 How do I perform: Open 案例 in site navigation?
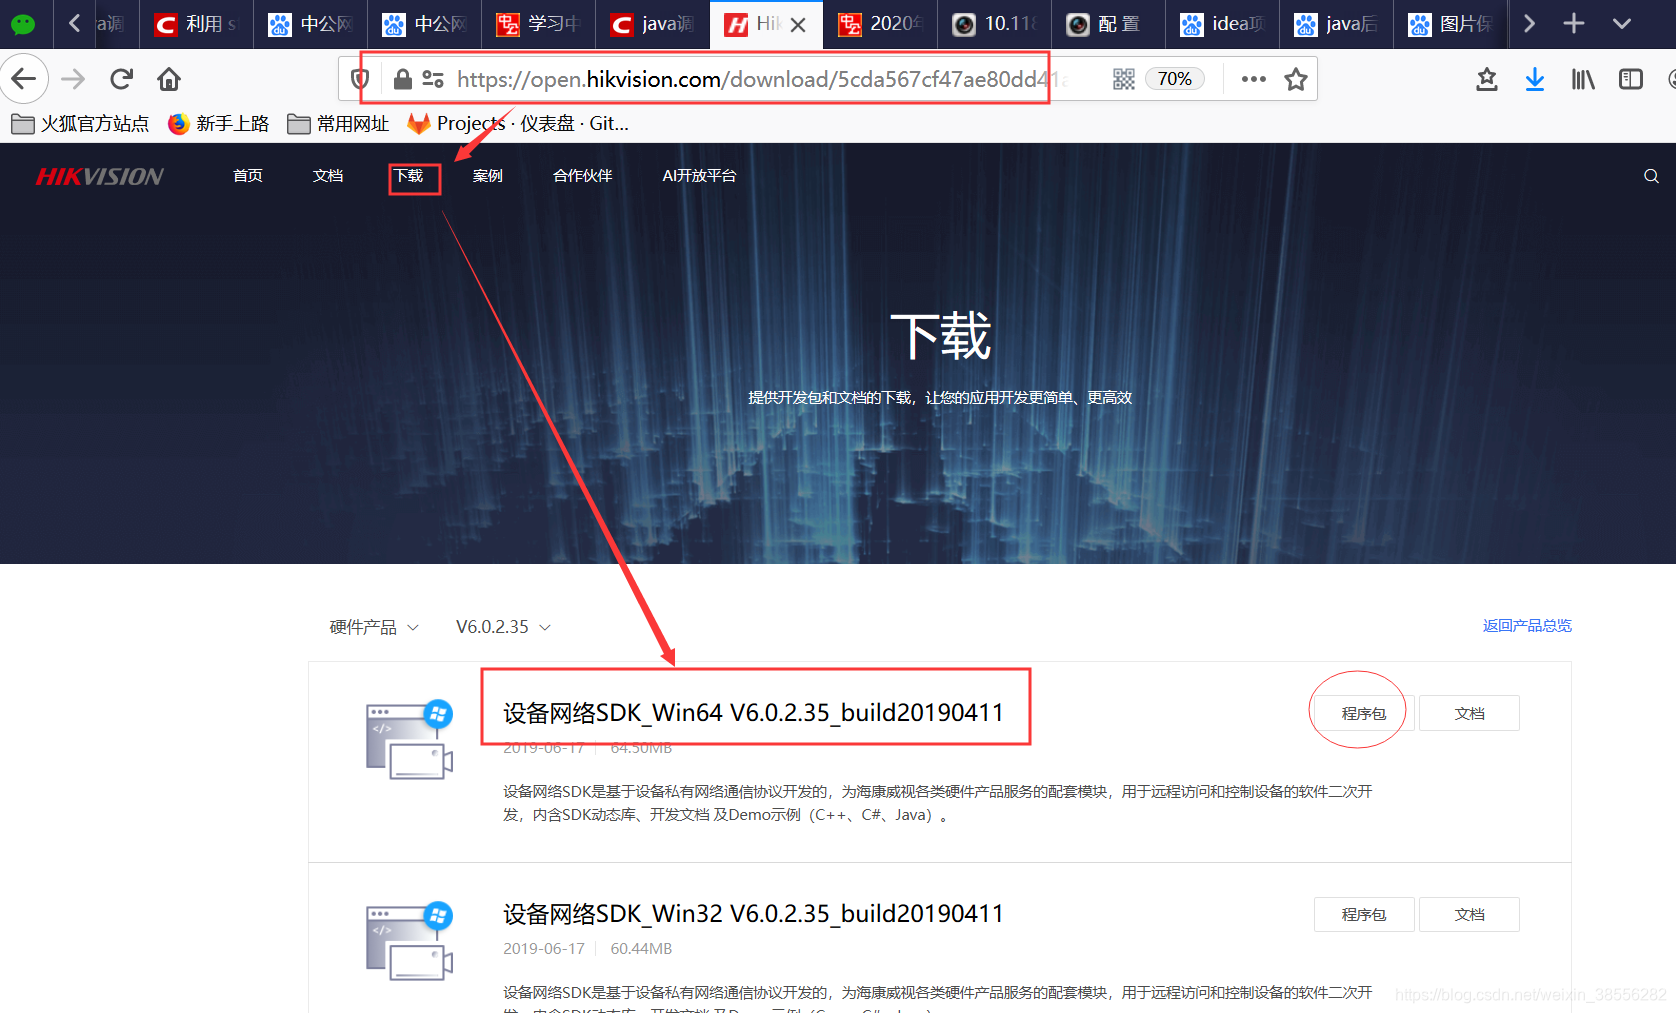click(488, 176)
